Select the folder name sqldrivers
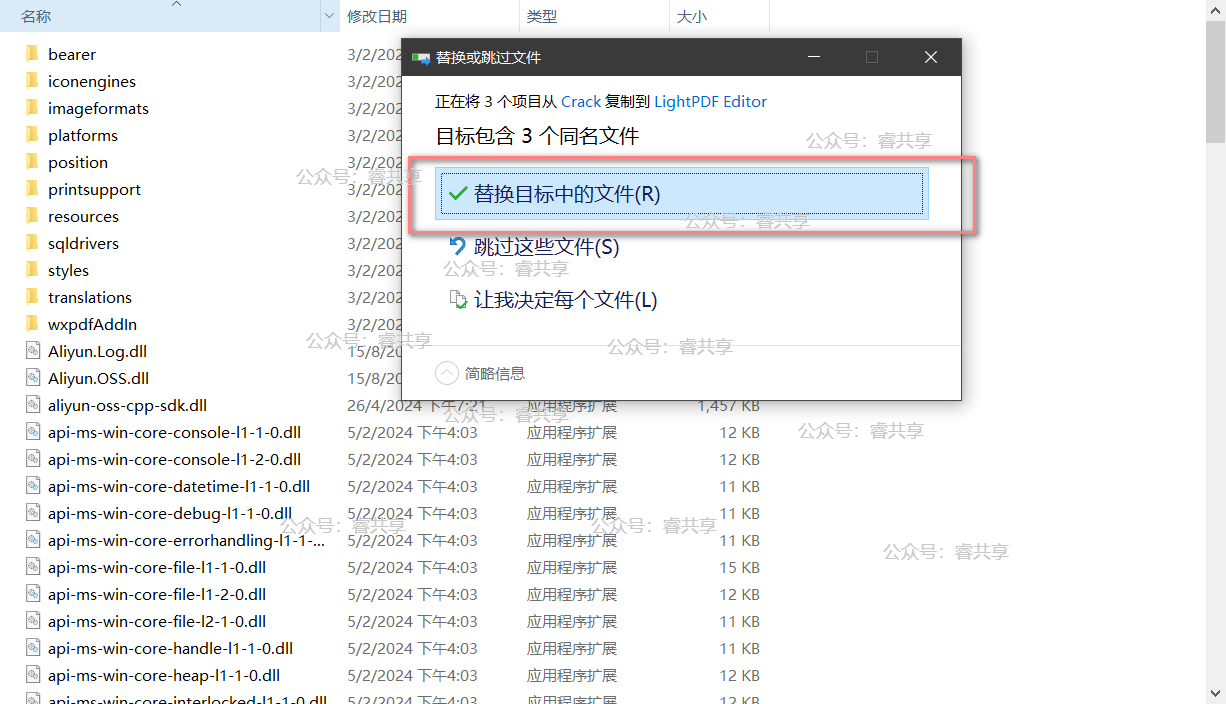 tap(83, 243)
